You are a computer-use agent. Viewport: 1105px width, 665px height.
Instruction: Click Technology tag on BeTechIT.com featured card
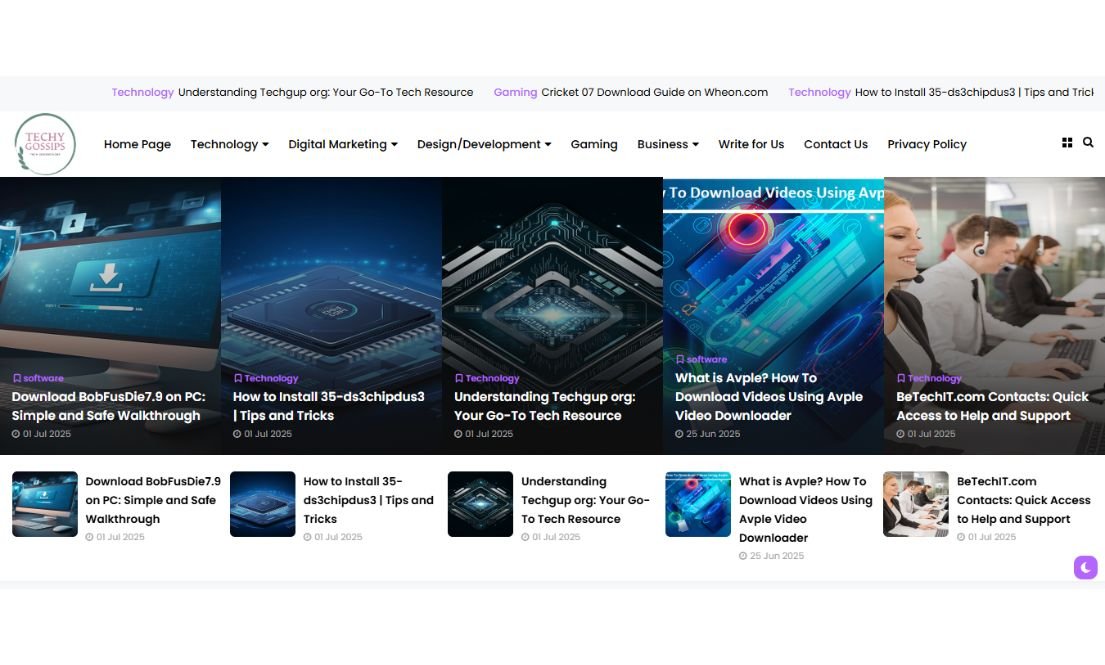pyautogui.click(x=929, y=378)
